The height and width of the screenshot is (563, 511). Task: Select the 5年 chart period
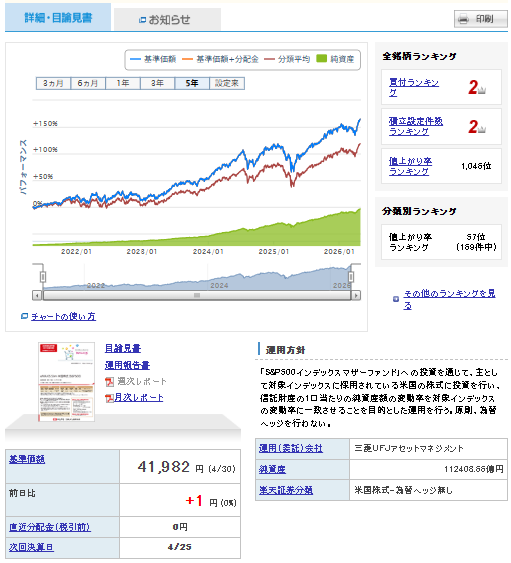pyautogui.click(x=192, y=83)
